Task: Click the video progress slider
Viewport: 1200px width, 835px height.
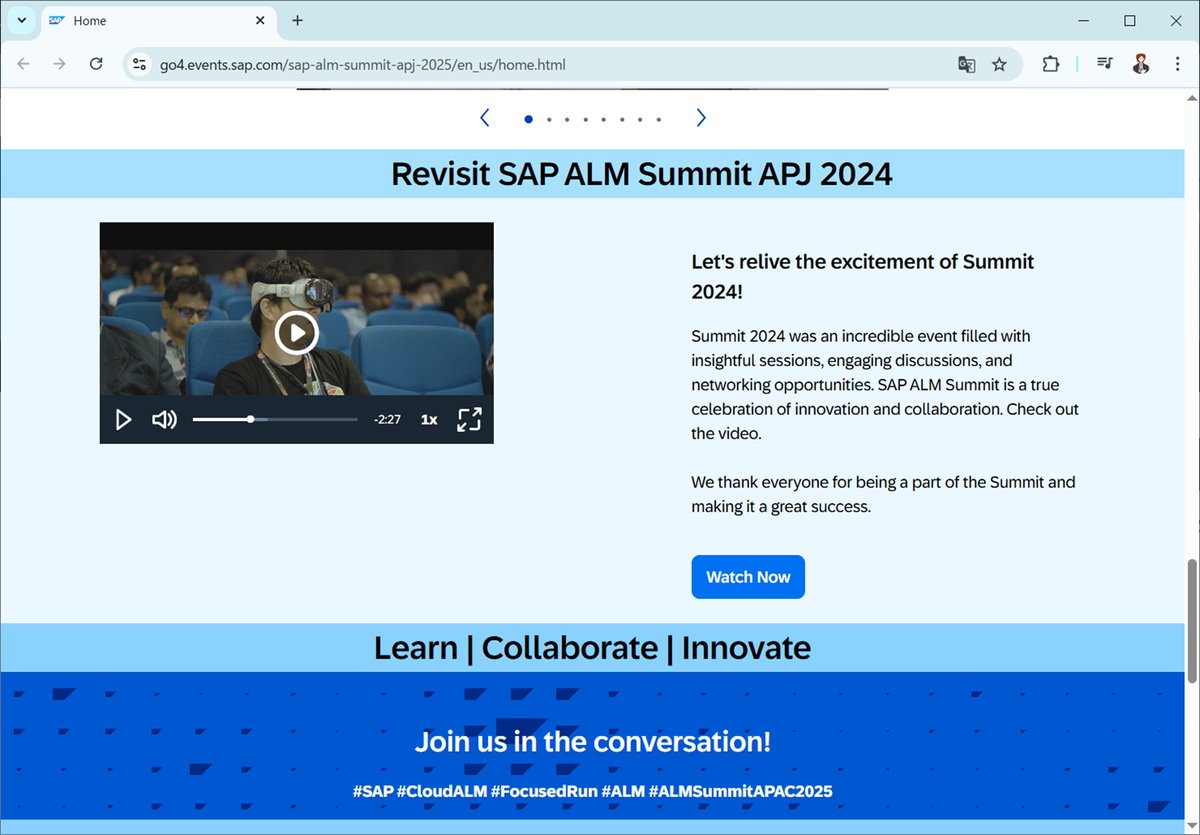Action: (275, 420)
